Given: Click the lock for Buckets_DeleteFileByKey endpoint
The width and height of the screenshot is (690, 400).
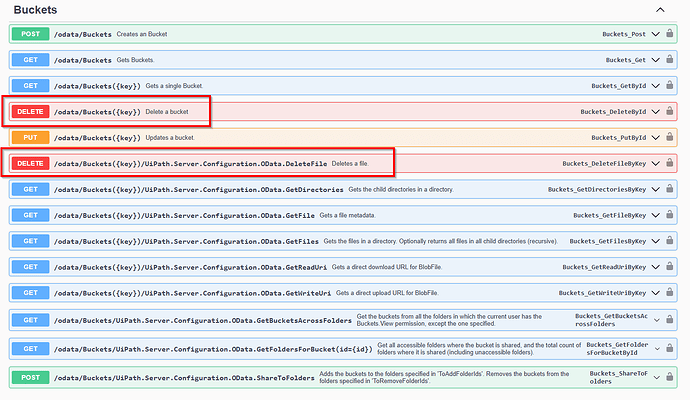Looking at the screenshot, I should click(669, 163).
